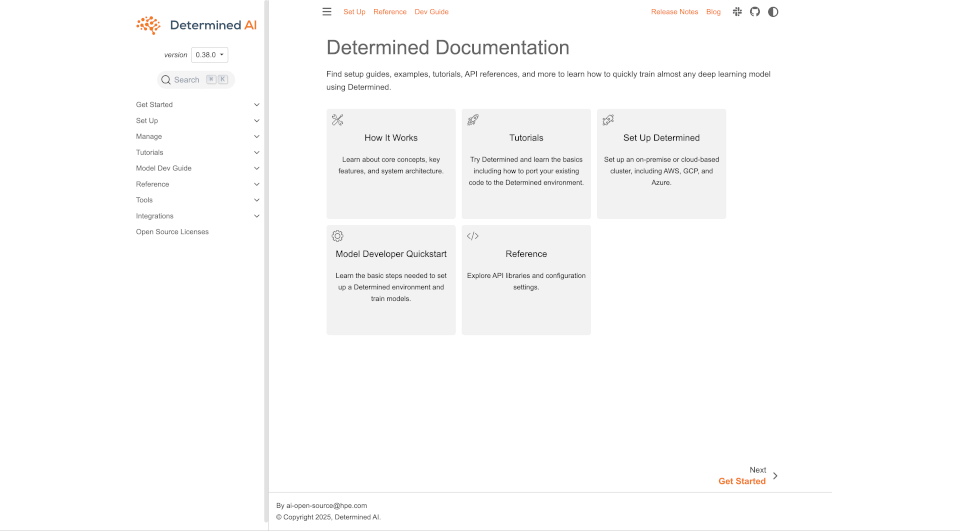Open the Set Up top navigation item
960x531 pixels.
click(x=354, y=12)
